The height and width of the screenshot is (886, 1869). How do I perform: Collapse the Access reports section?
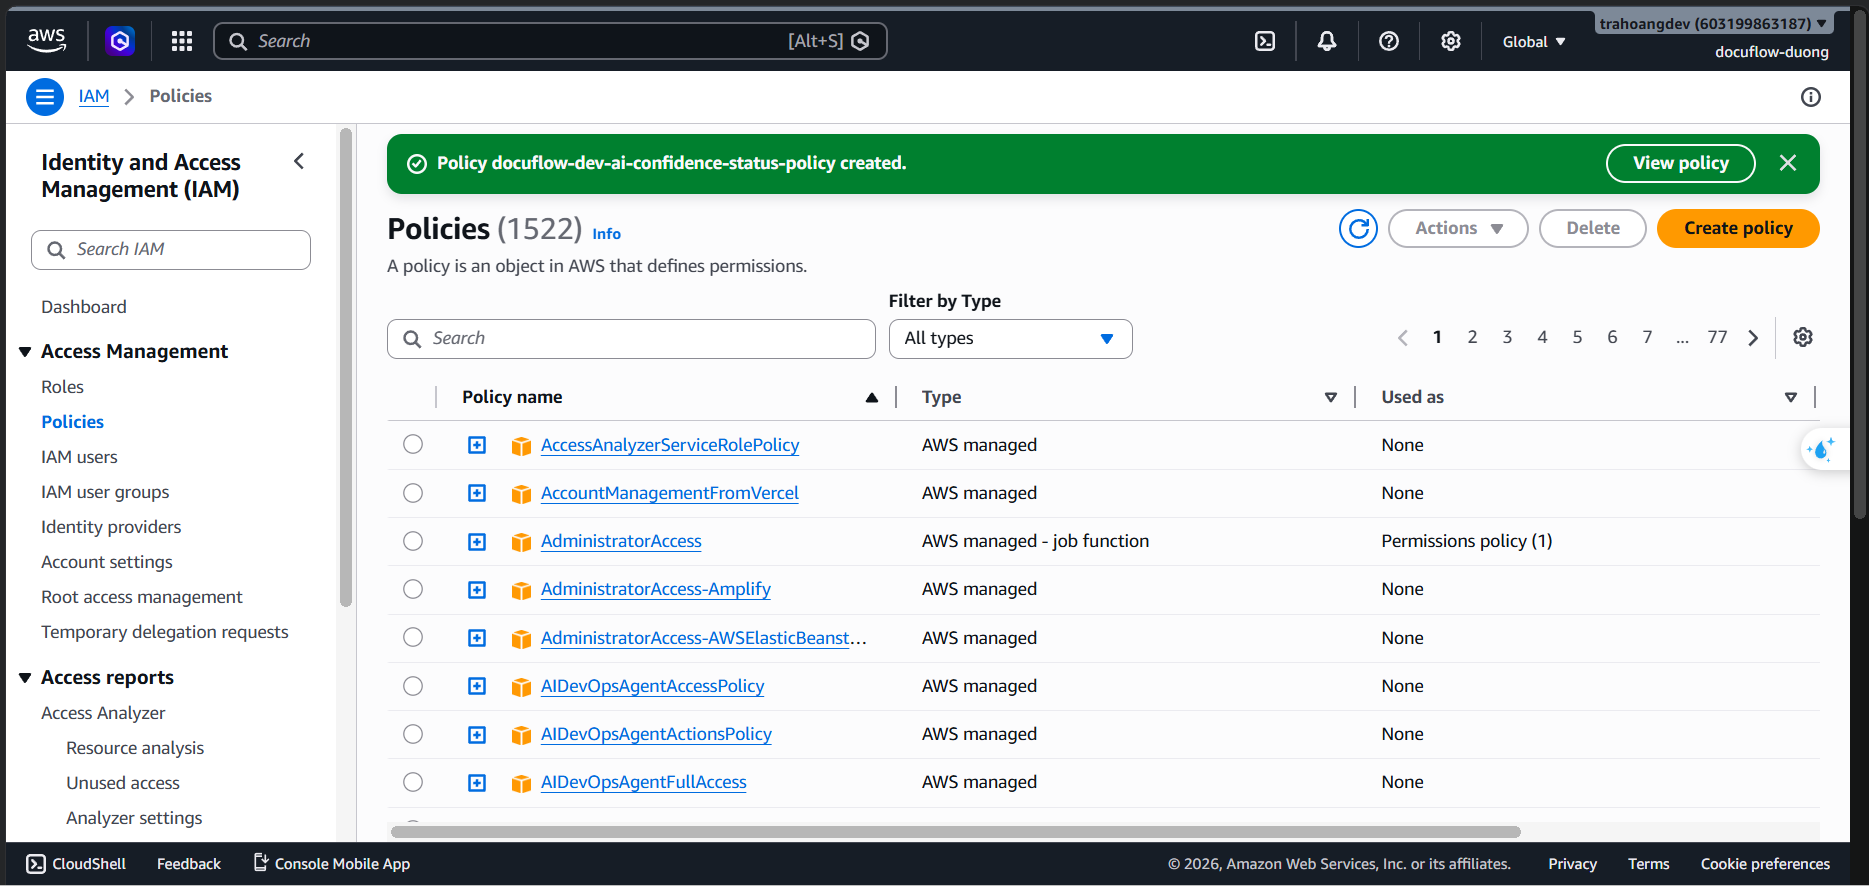pos(25,678)
